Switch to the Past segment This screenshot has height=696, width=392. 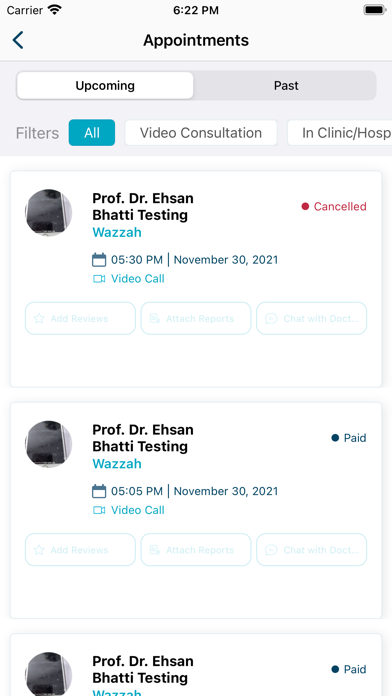286,85
